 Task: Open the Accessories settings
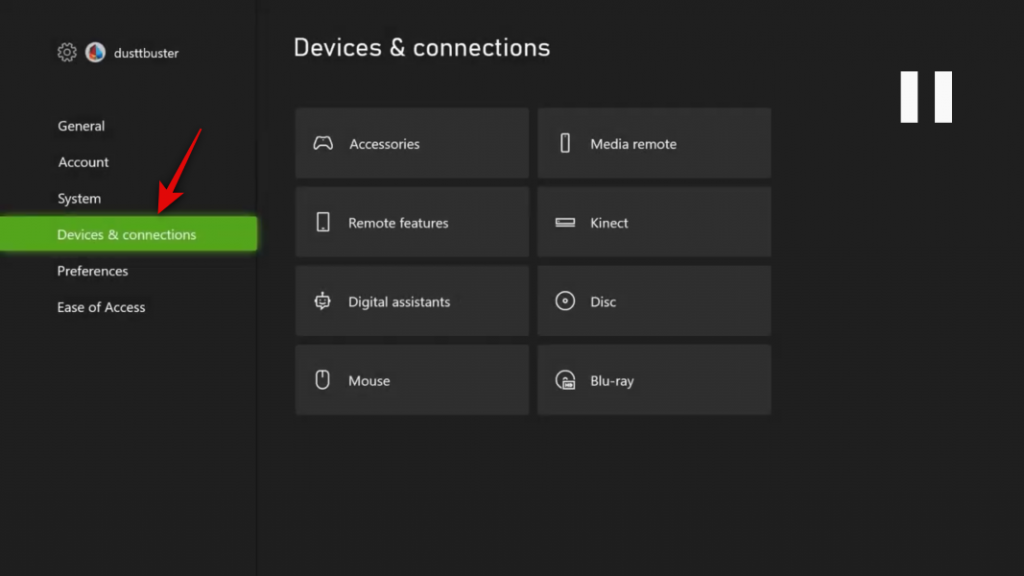pyautogui.click(x=411, y=143)
